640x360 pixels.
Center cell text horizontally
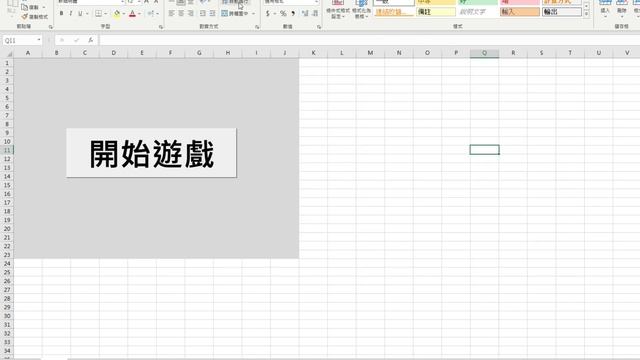click(181, 13)
